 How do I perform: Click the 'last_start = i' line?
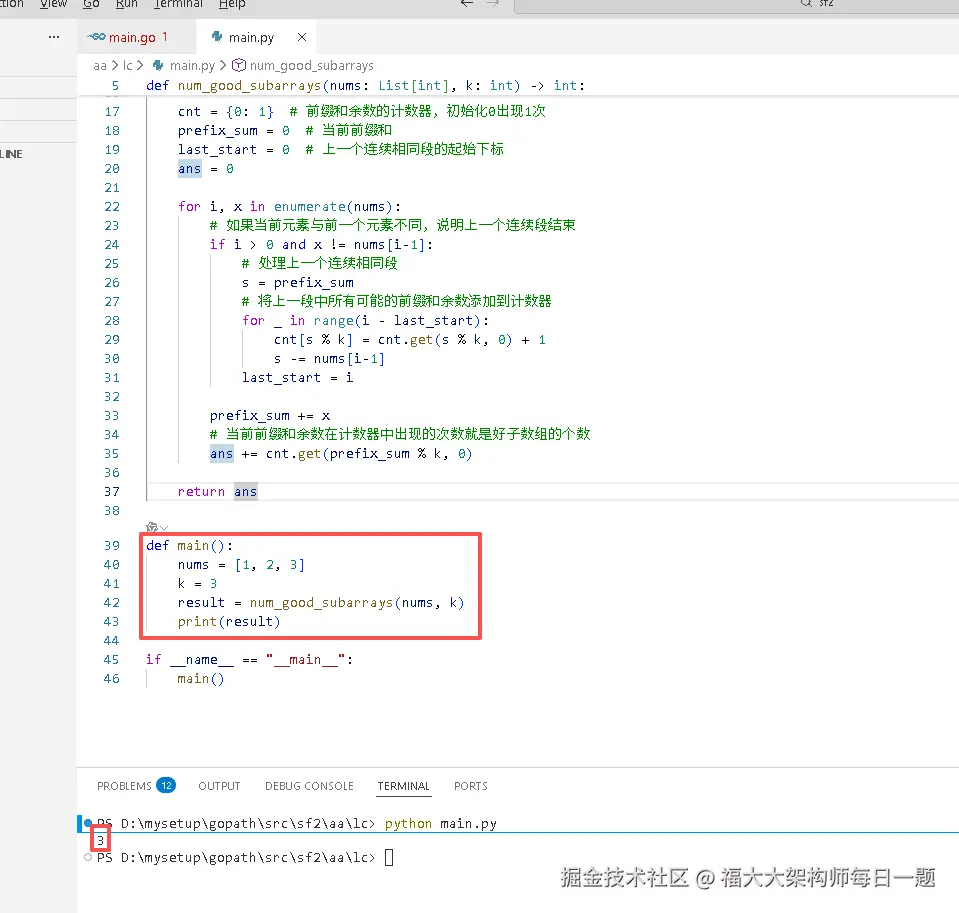pyautogui.click(x=297, y=377)
